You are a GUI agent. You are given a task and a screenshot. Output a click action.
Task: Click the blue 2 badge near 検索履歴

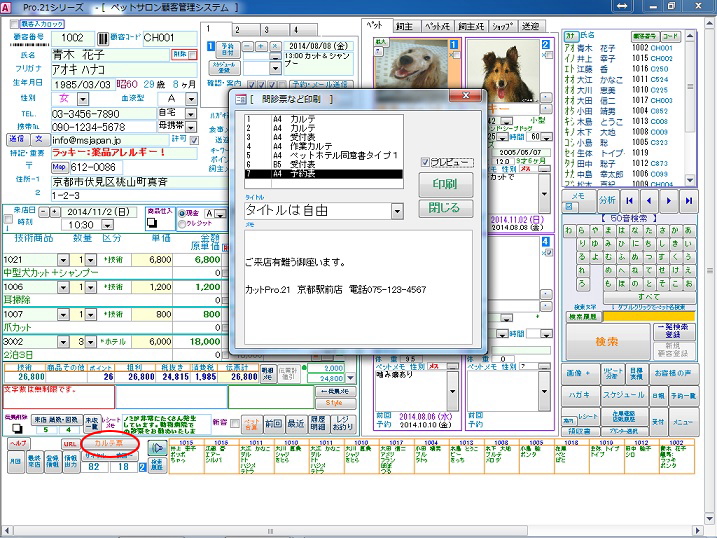(x=142, y=467)
